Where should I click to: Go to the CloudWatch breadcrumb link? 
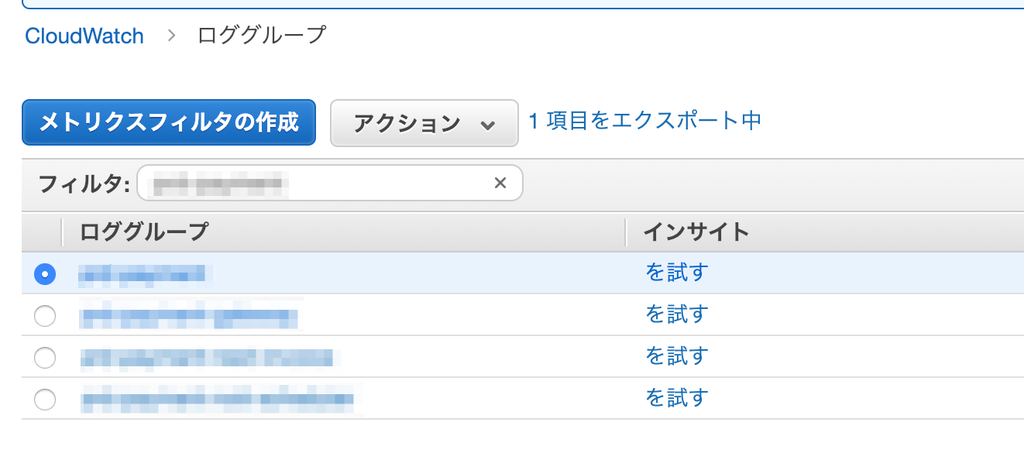84,36
